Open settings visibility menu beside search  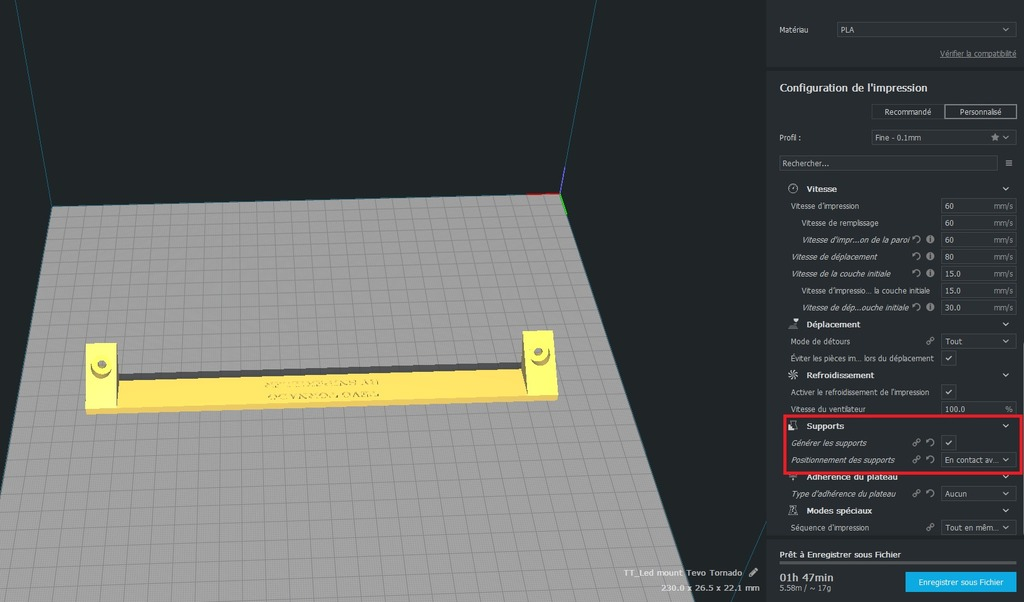click(x=1009, y=163)
